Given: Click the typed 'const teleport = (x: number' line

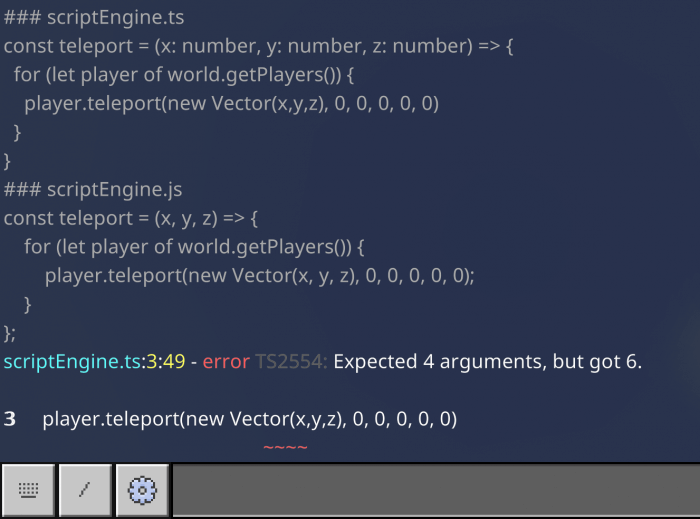Looking at the screenshot, I should 260,46.
